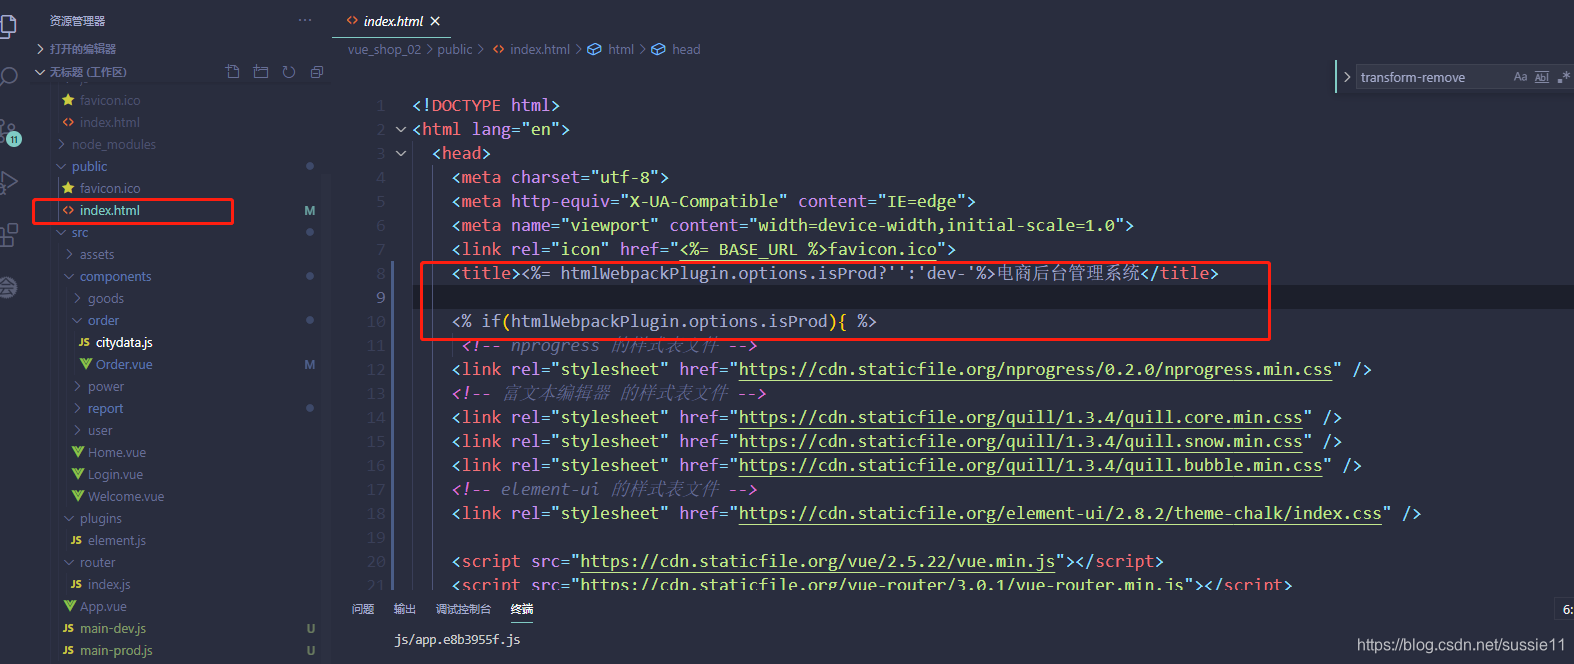The width and height of the screenshot is (1574, 664).
Task: Toggle regular expression search in the find box
Action: 1564,77
